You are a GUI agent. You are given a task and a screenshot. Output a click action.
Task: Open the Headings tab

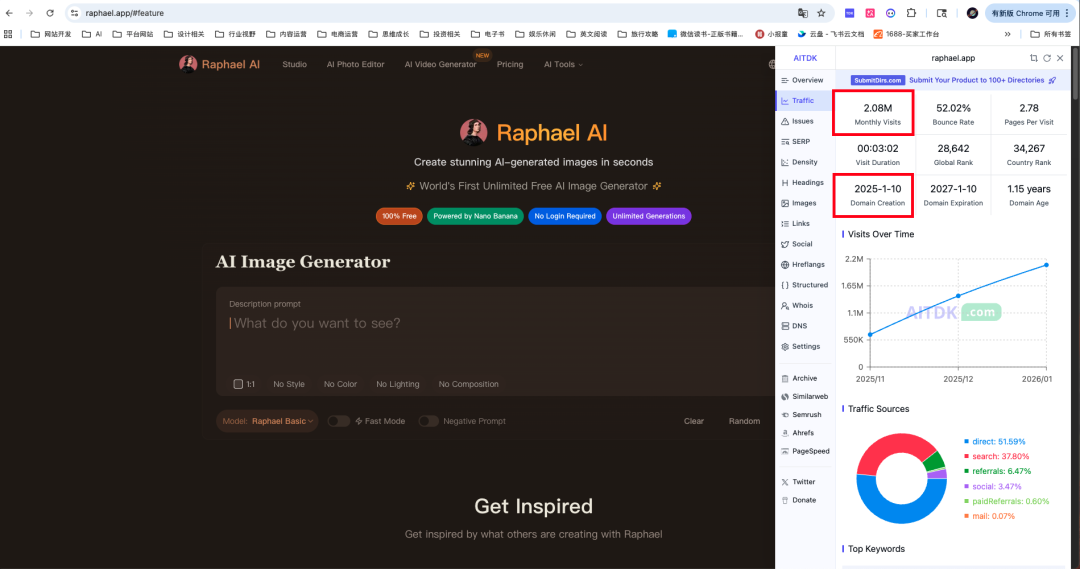803,183
